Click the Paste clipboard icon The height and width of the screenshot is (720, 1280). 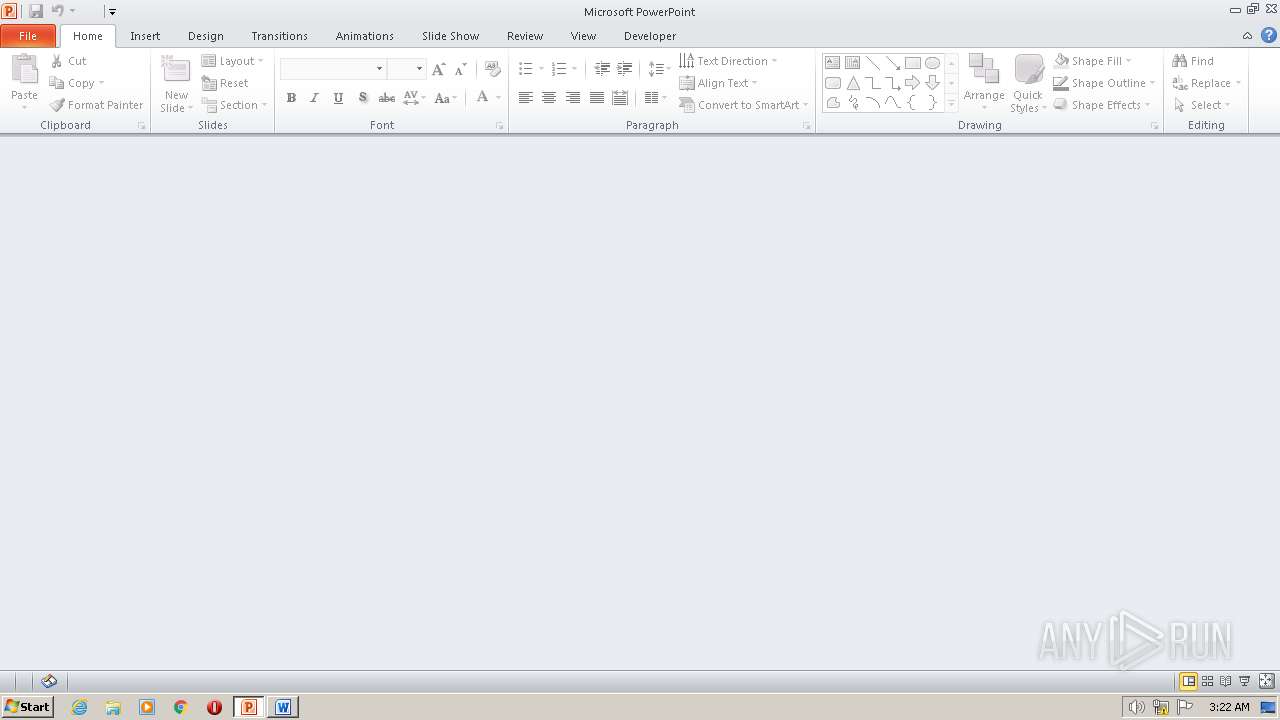[x=24, y=71]
